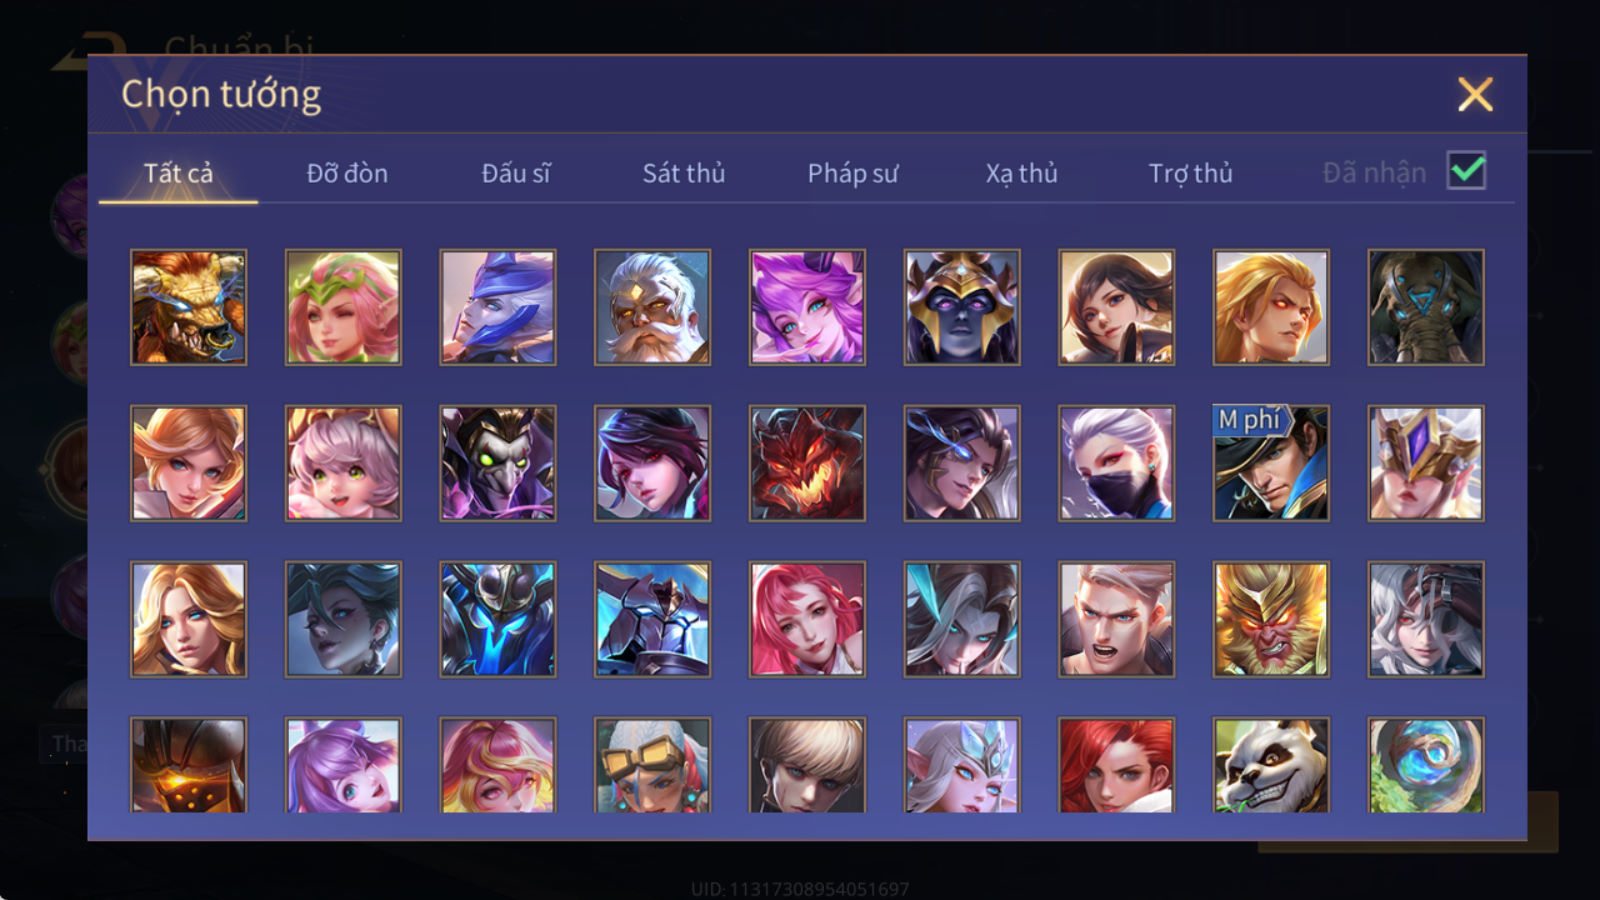Image resolution: width=1600 pixels, height=900 pixels.
Task: Select the golden monkey king hero portrait
Action: point(1271,619)
